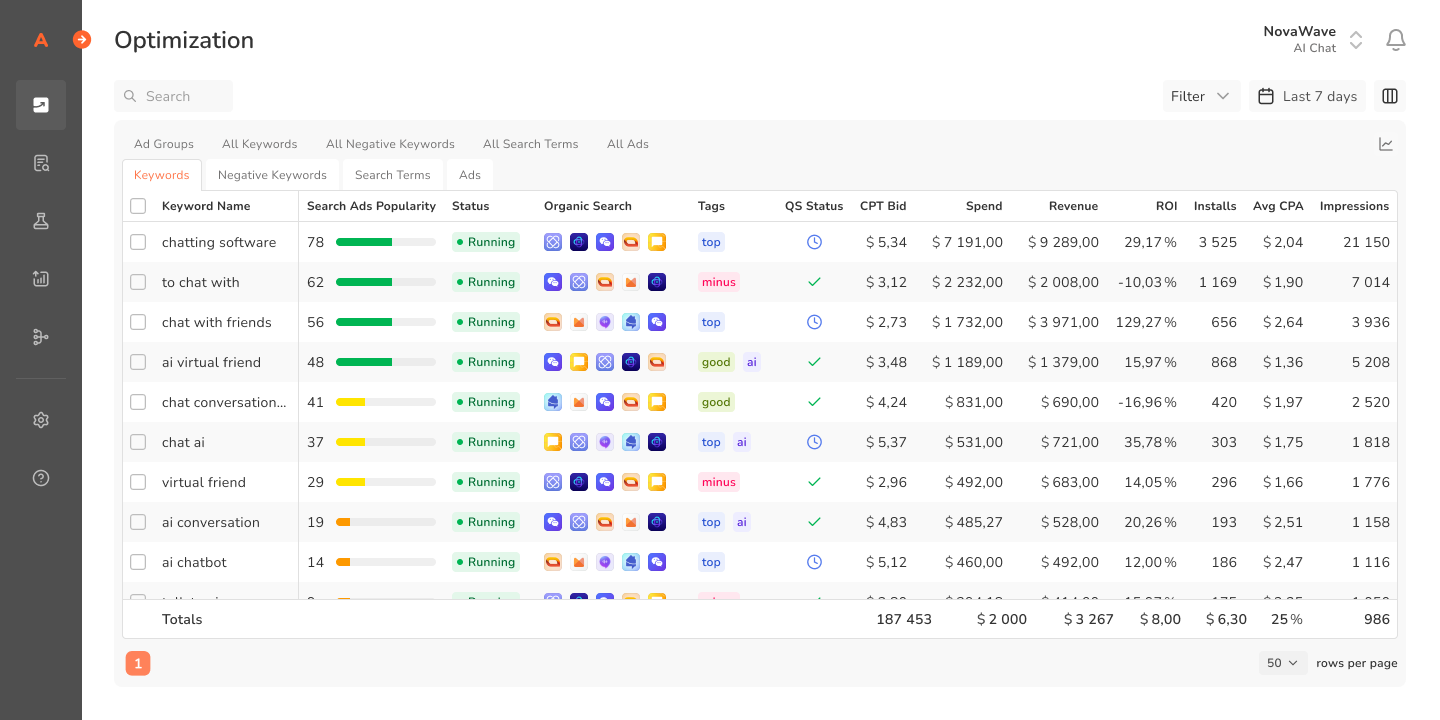Check the box for chatting software keyword
This screenshot has width=1440, height=720.
(x=138, y=242)
